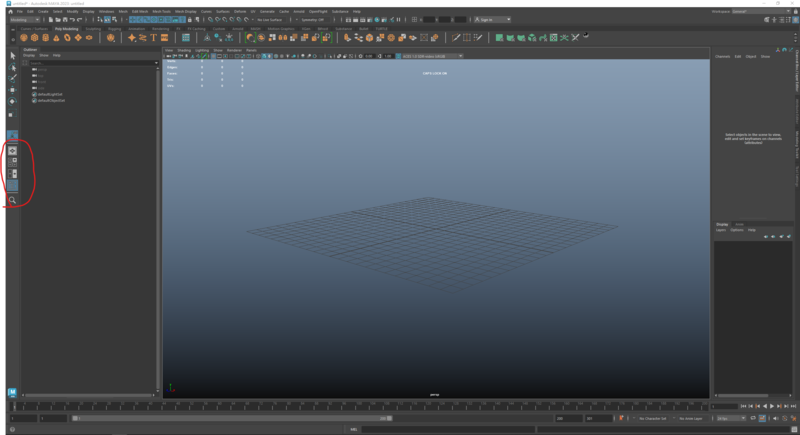Screen dimensions: 800x435
Task: Select the Paint Selection brush tool
Action: click(x=12, y=78)
